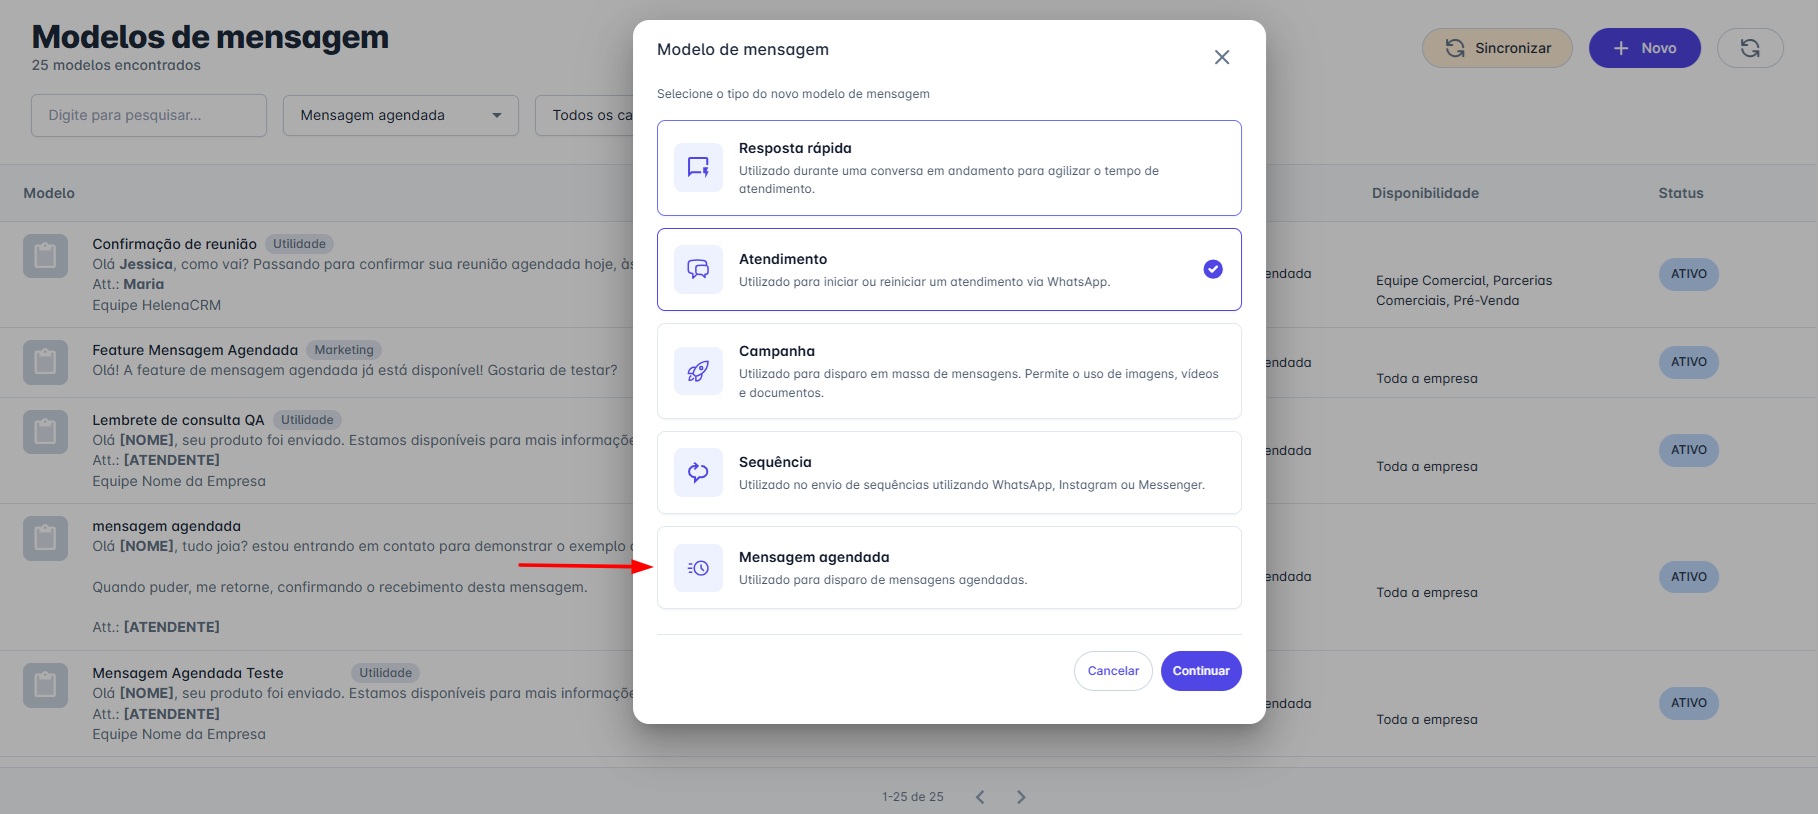Click the Cancelar button

point(1112,671)
